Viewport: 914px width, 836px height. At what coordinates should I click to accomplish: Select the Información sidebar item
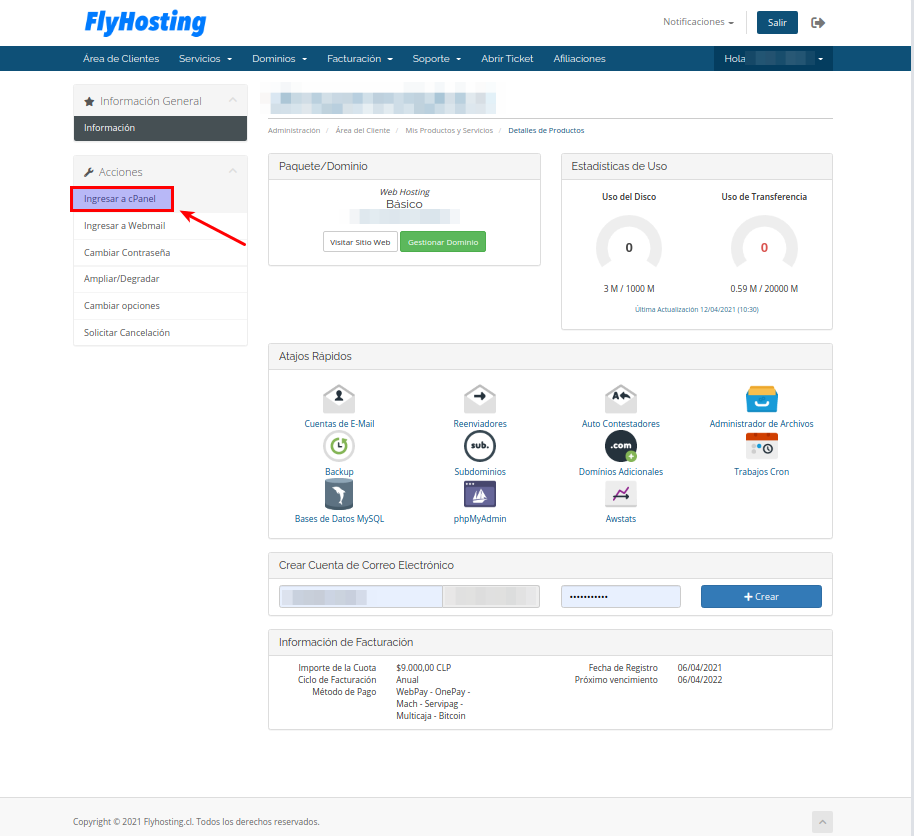point(160,128)
